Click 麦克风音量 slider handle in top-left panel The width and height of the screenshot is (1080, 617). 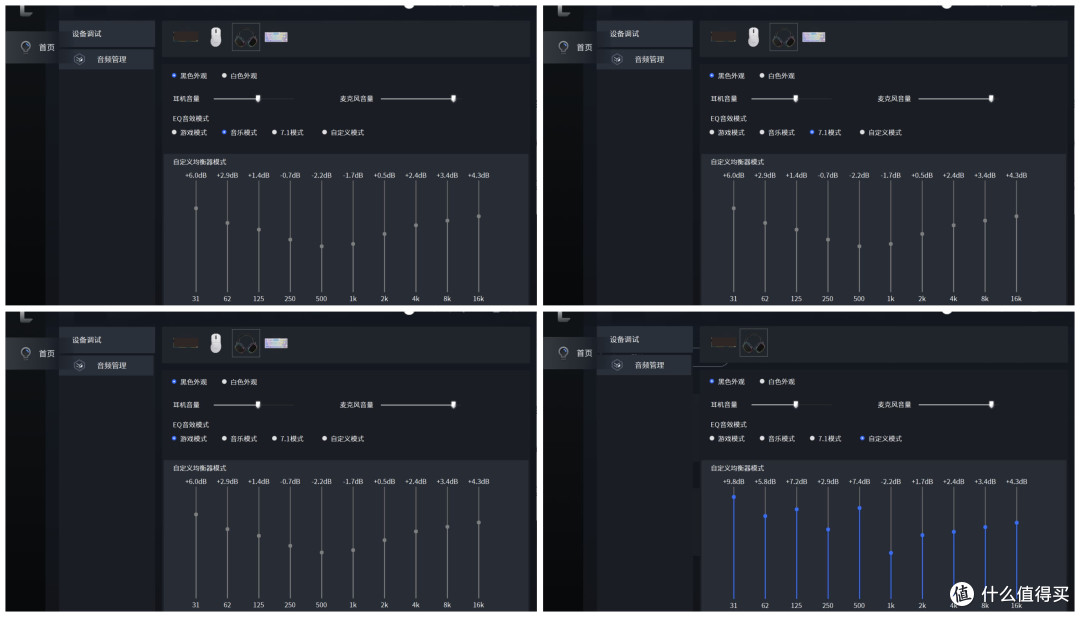(x=453, y=98)
